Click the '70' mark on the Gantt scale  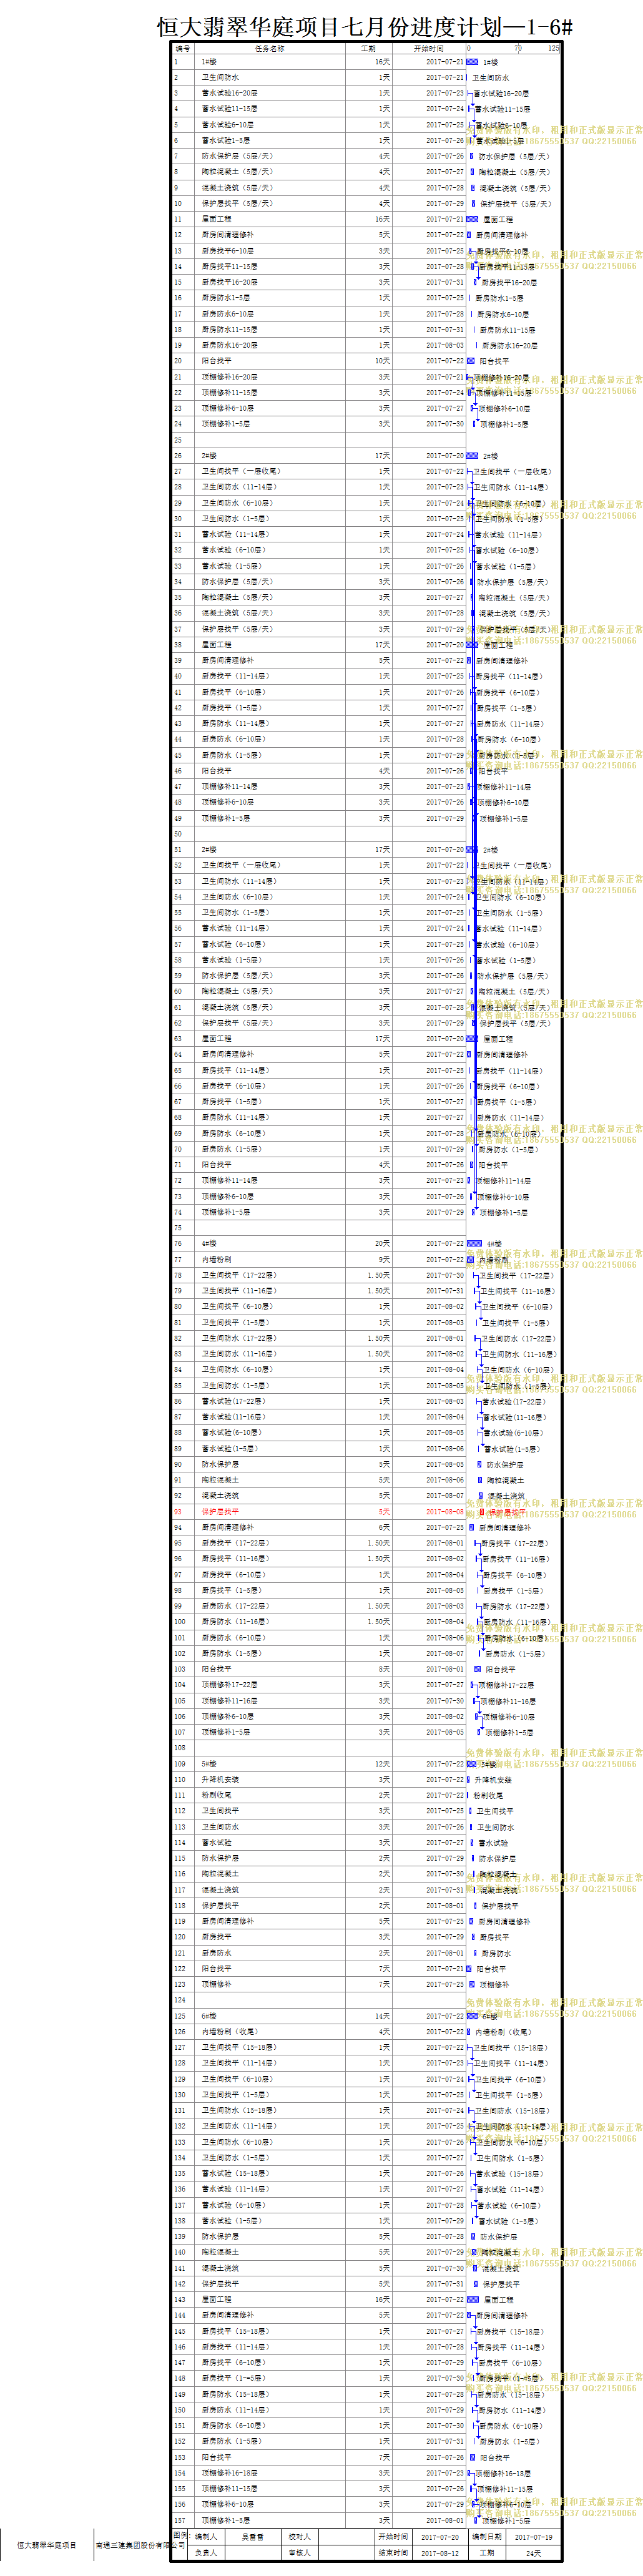coord(518,48)
